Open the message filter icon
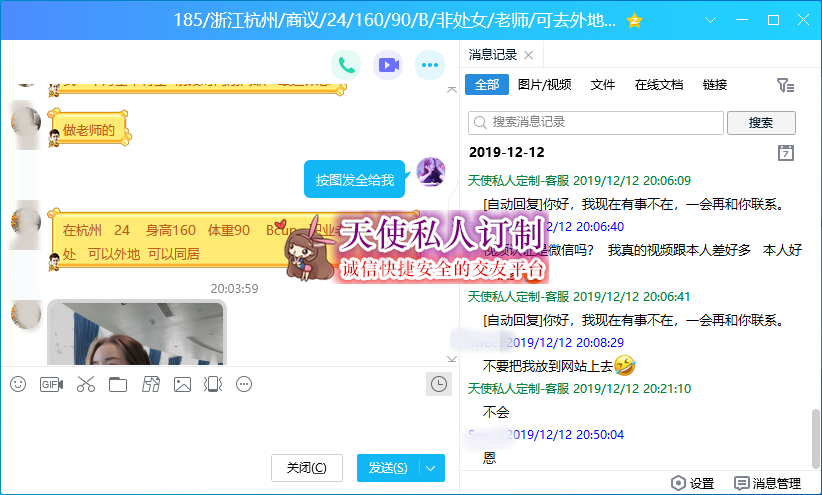This screenshot has height=495, width=822. click(785, 86)
